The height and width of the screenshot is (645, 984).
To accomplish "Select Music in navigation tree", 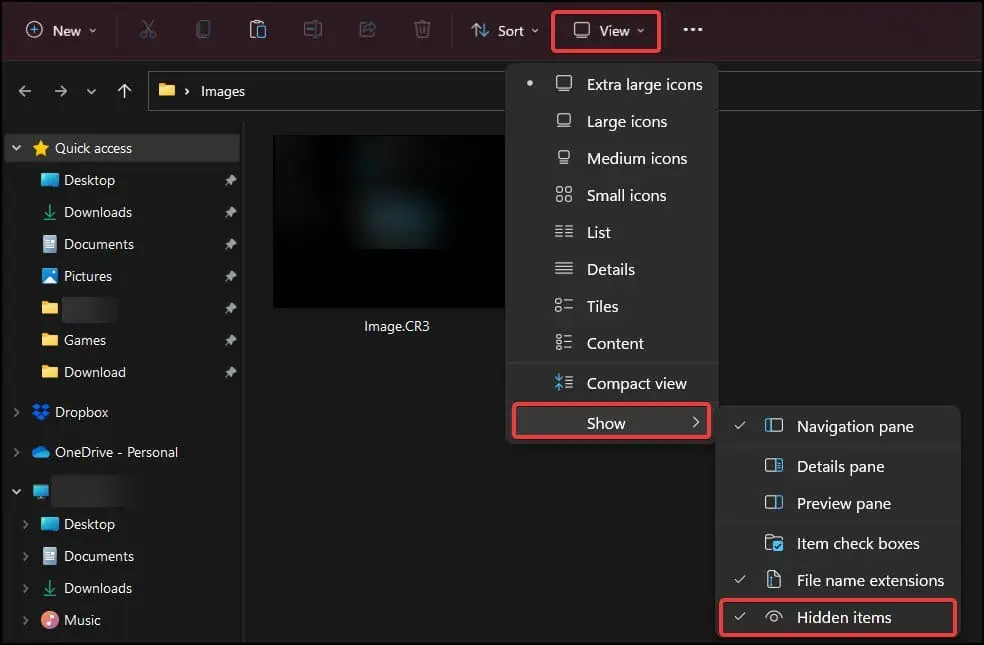I will tap(82, 620).
